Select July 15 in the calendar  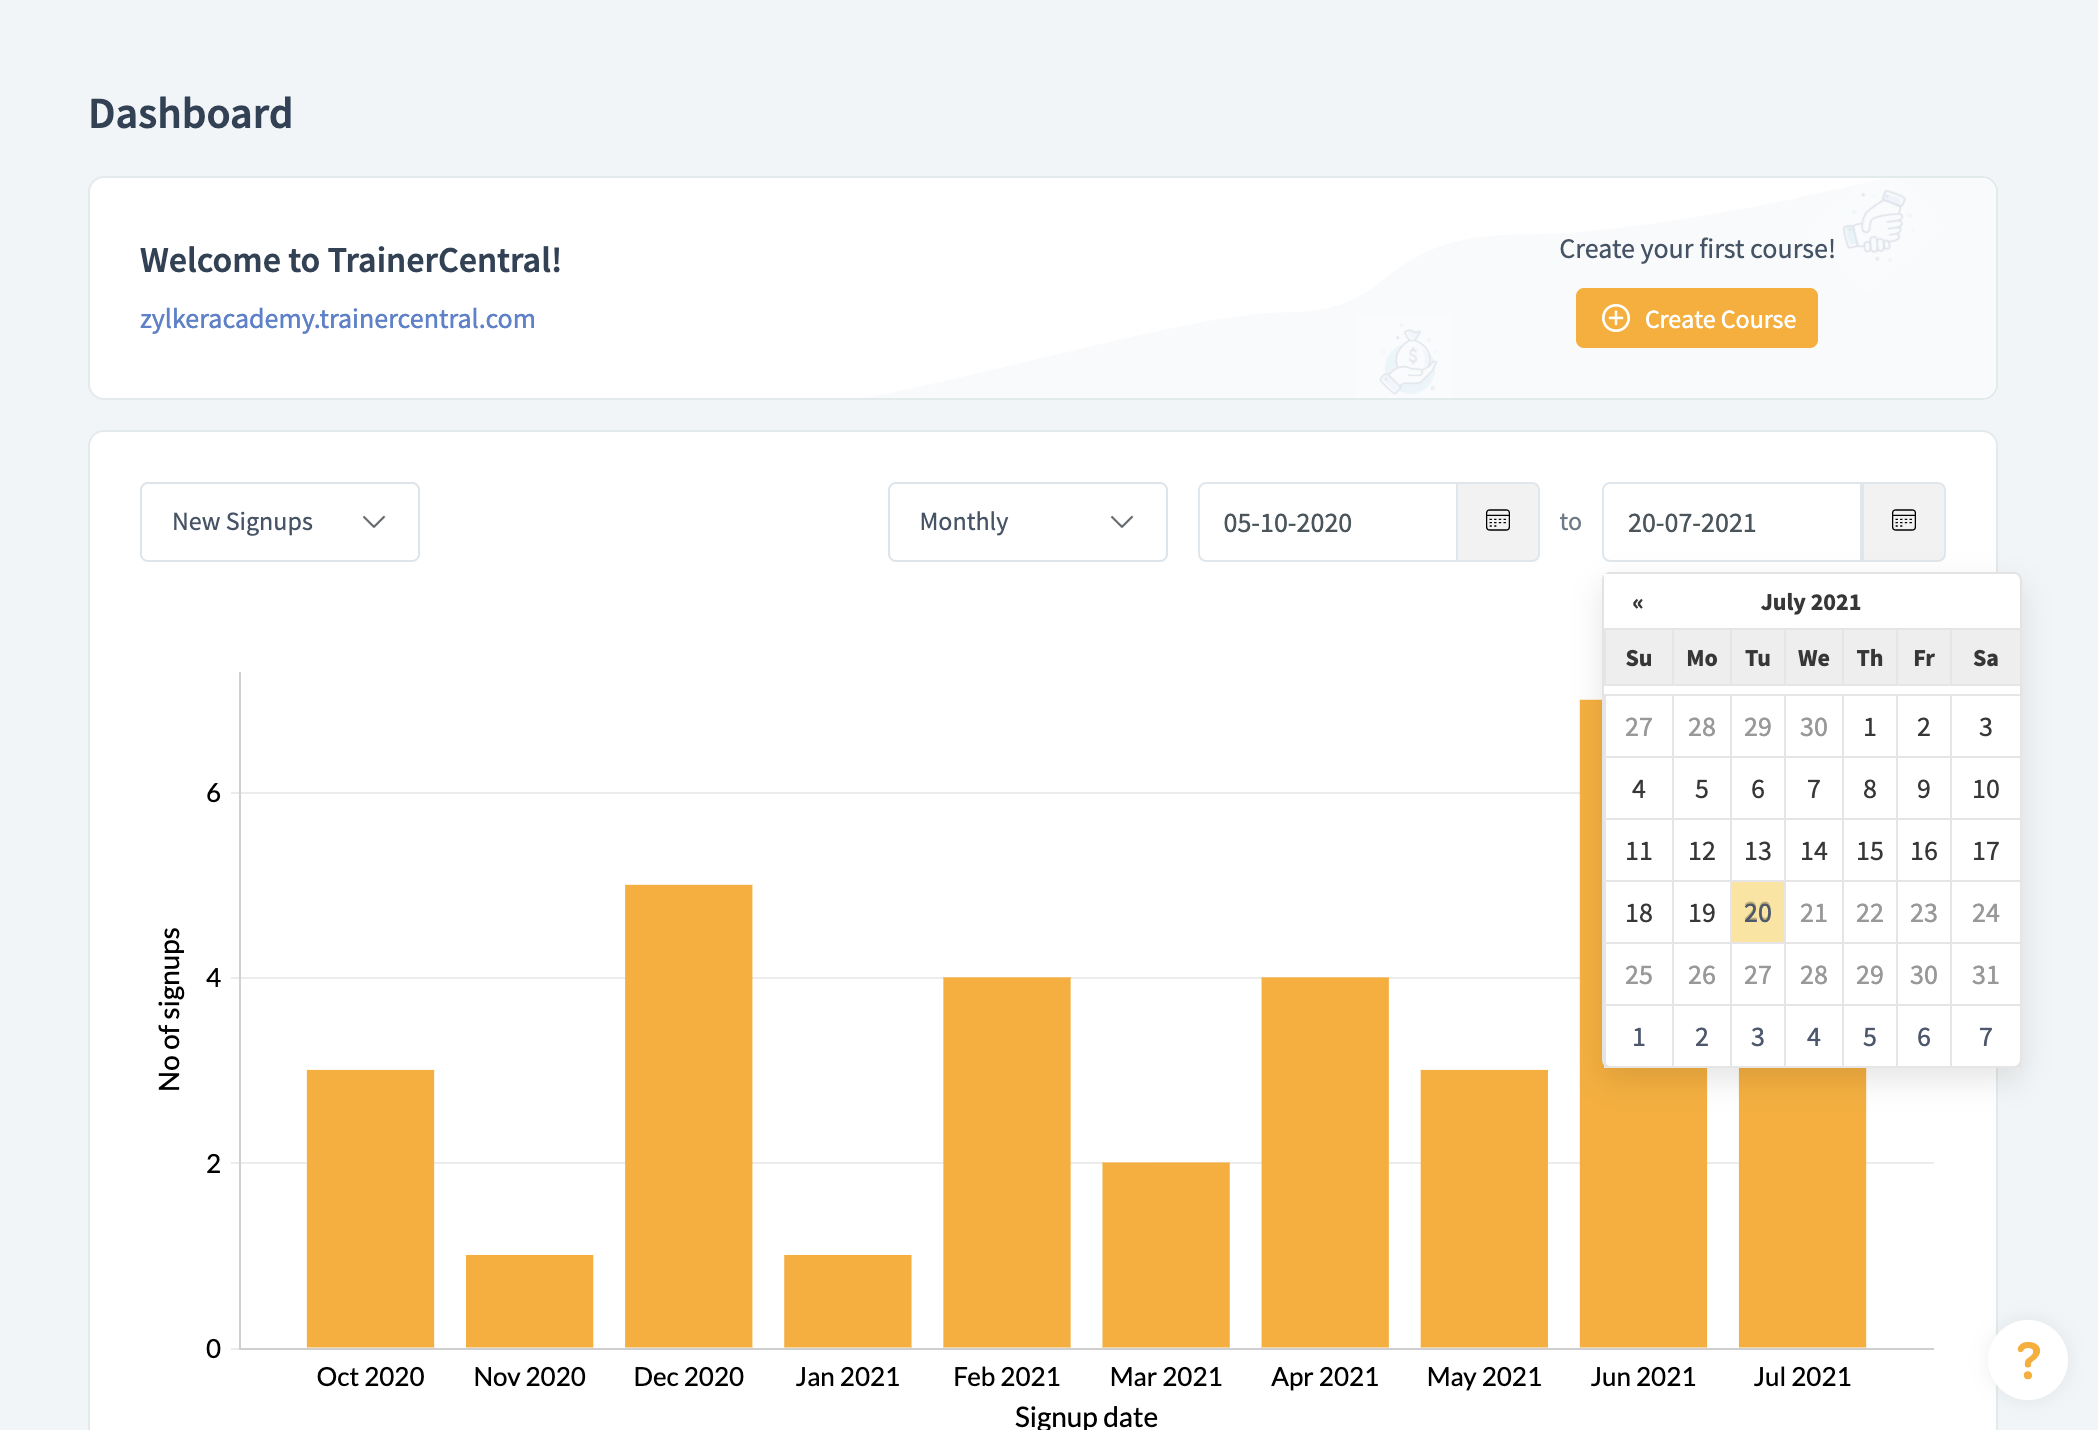[x=1869, y=851]
